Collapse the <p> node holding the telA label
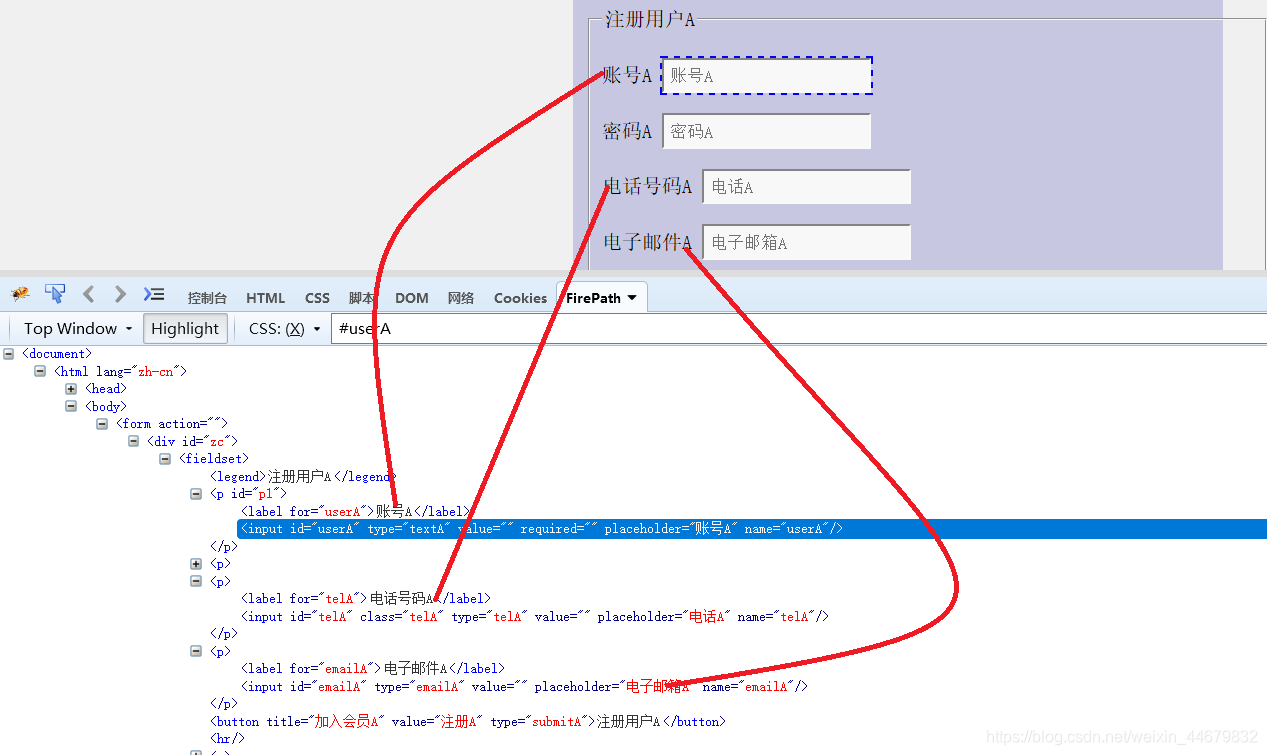This screenshot has height=755, width=1267. click(196, 581)
